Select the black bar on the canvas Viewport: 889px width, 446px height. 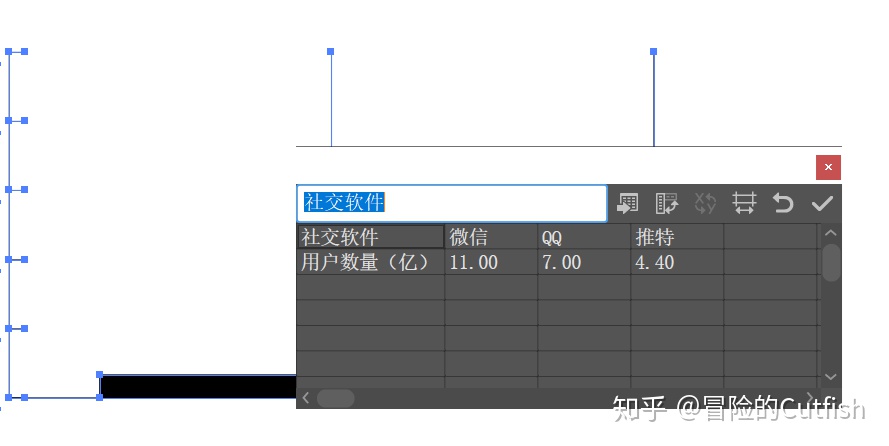198,386
